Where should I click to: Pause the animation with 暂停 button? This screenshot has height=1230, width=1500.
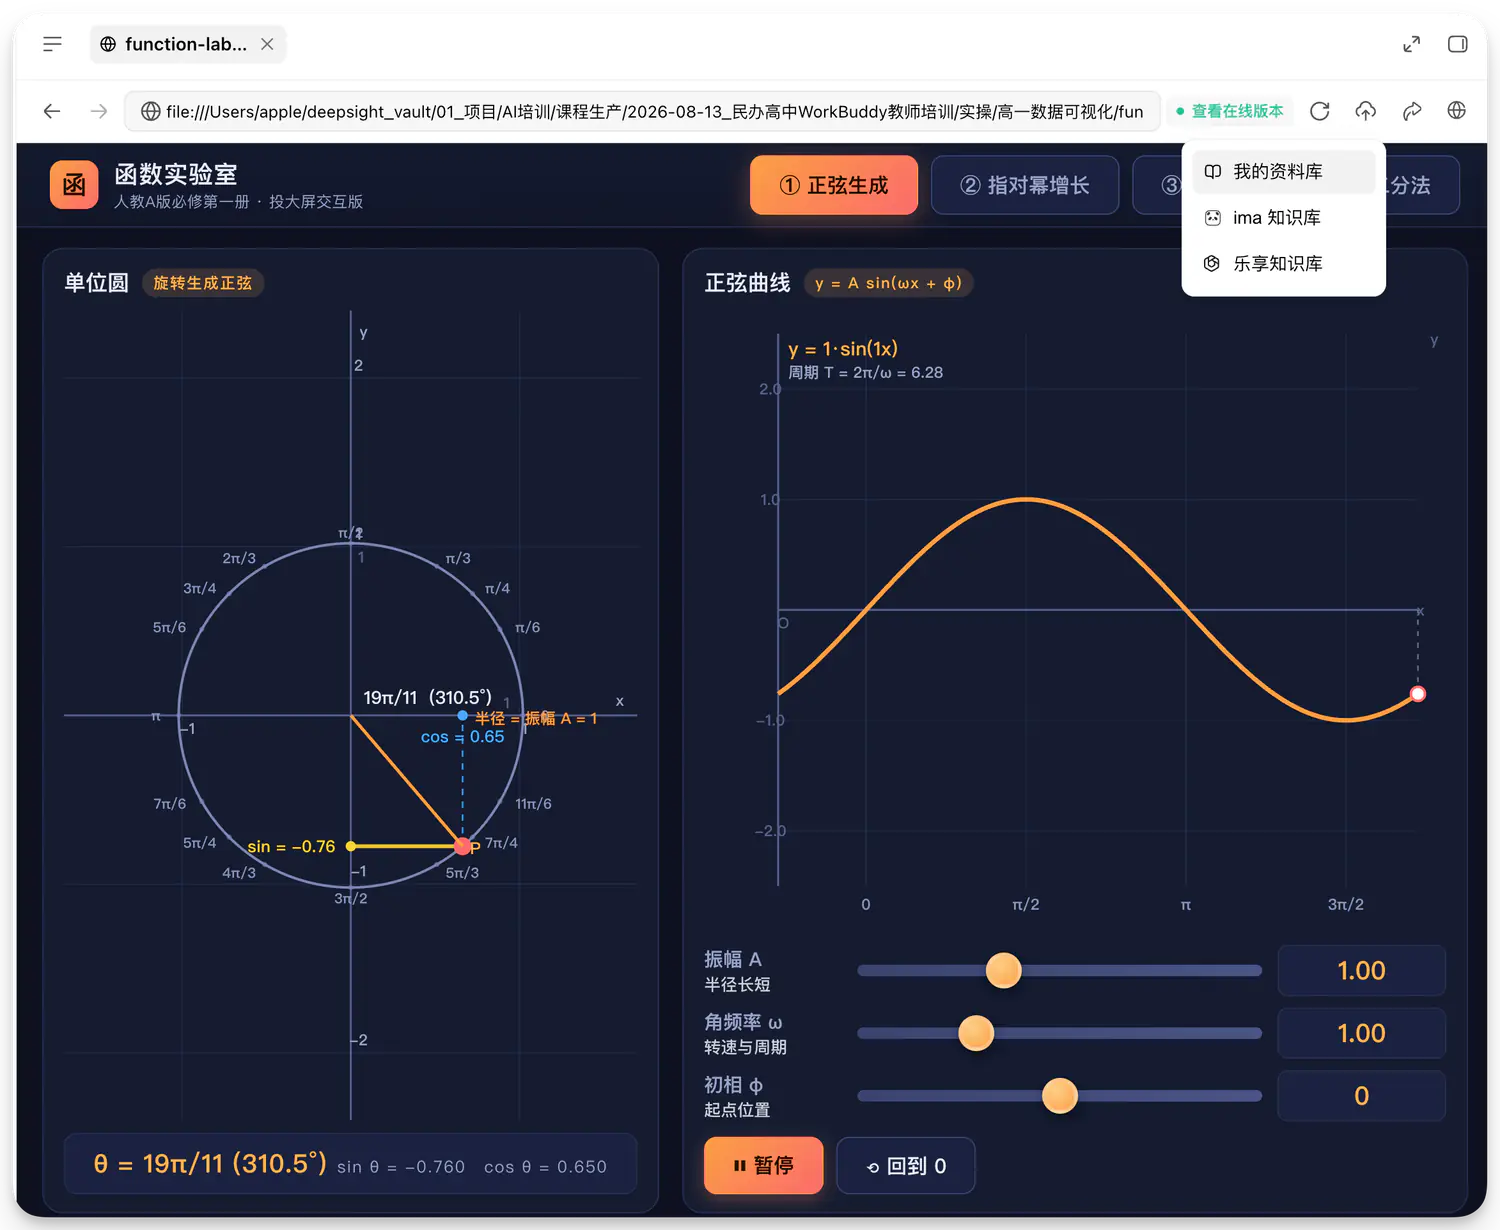(764, 1165)
